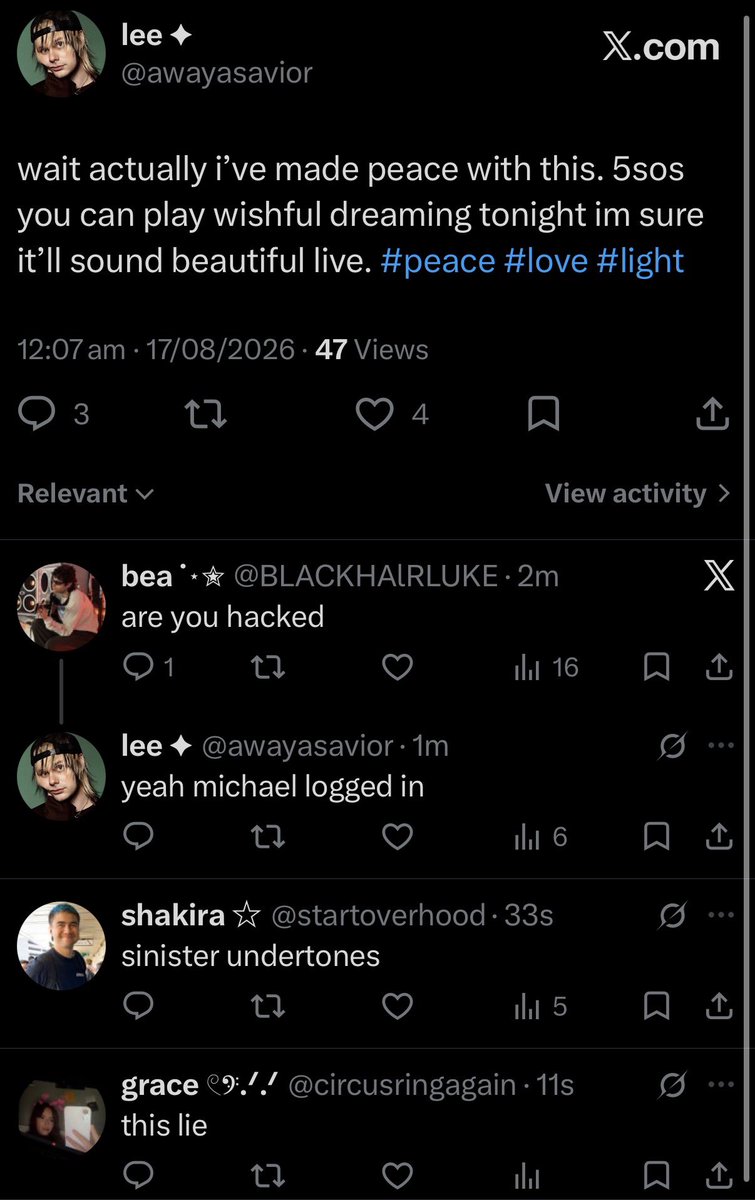The width and height of the screenshot is (755, 1200).
Task: Expand View activity chevron link
Action: 638,493
